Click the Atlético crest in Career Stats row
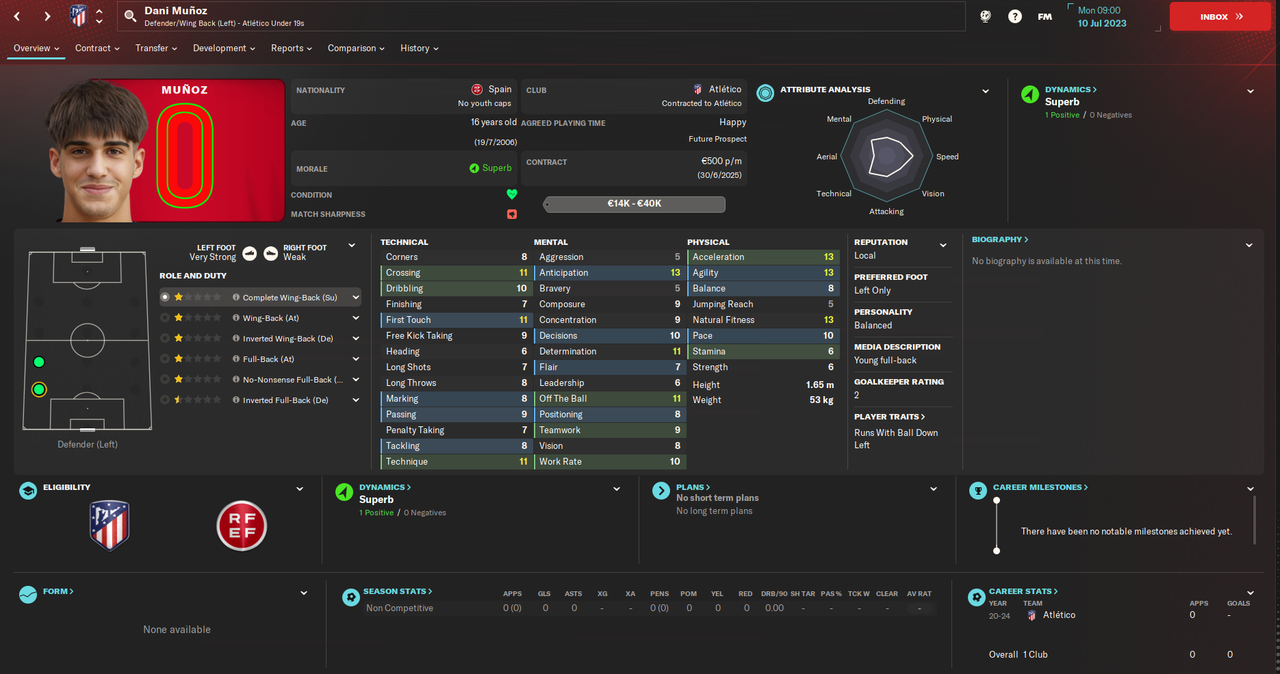The width and height of the screenshot is (1280, 674). (x=1032, y=615)
